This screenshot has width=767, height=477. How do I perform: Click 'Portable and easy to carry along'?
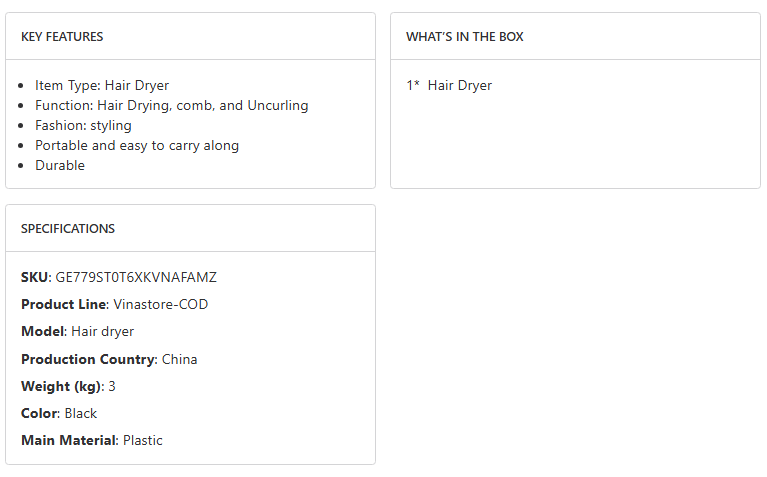click(137, 146)
